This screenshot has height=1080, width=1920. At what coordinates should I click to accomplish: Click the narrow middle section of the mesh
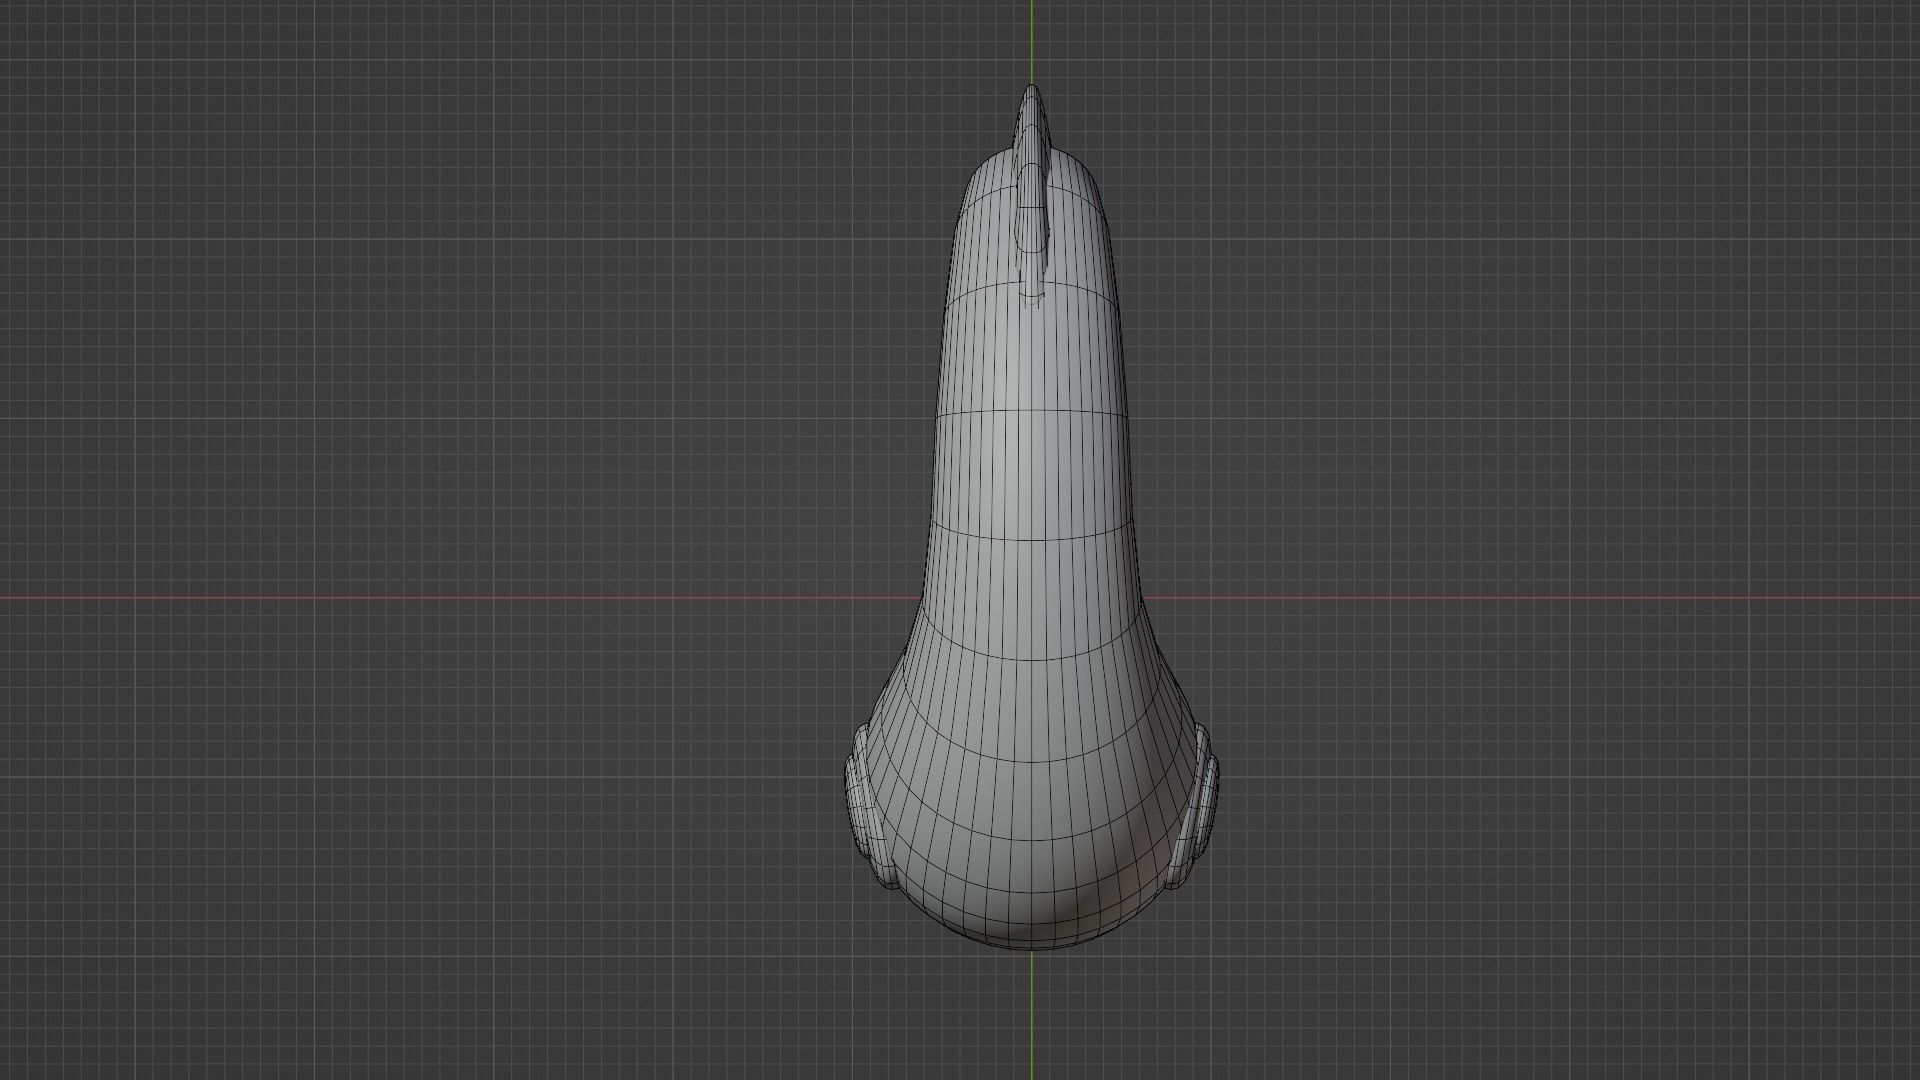click(1030, 450)
